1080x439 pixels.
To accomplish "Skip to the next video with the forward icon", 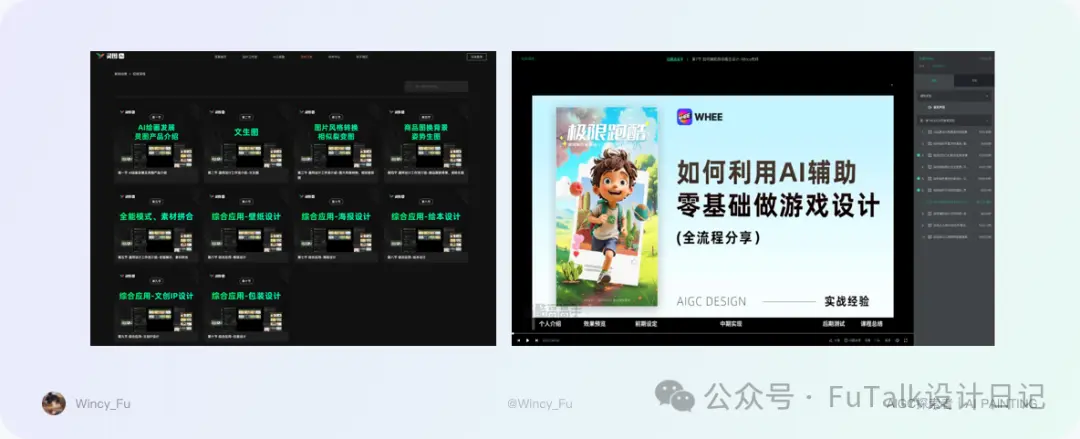I will pyautogui.click(x=537, y=340).
